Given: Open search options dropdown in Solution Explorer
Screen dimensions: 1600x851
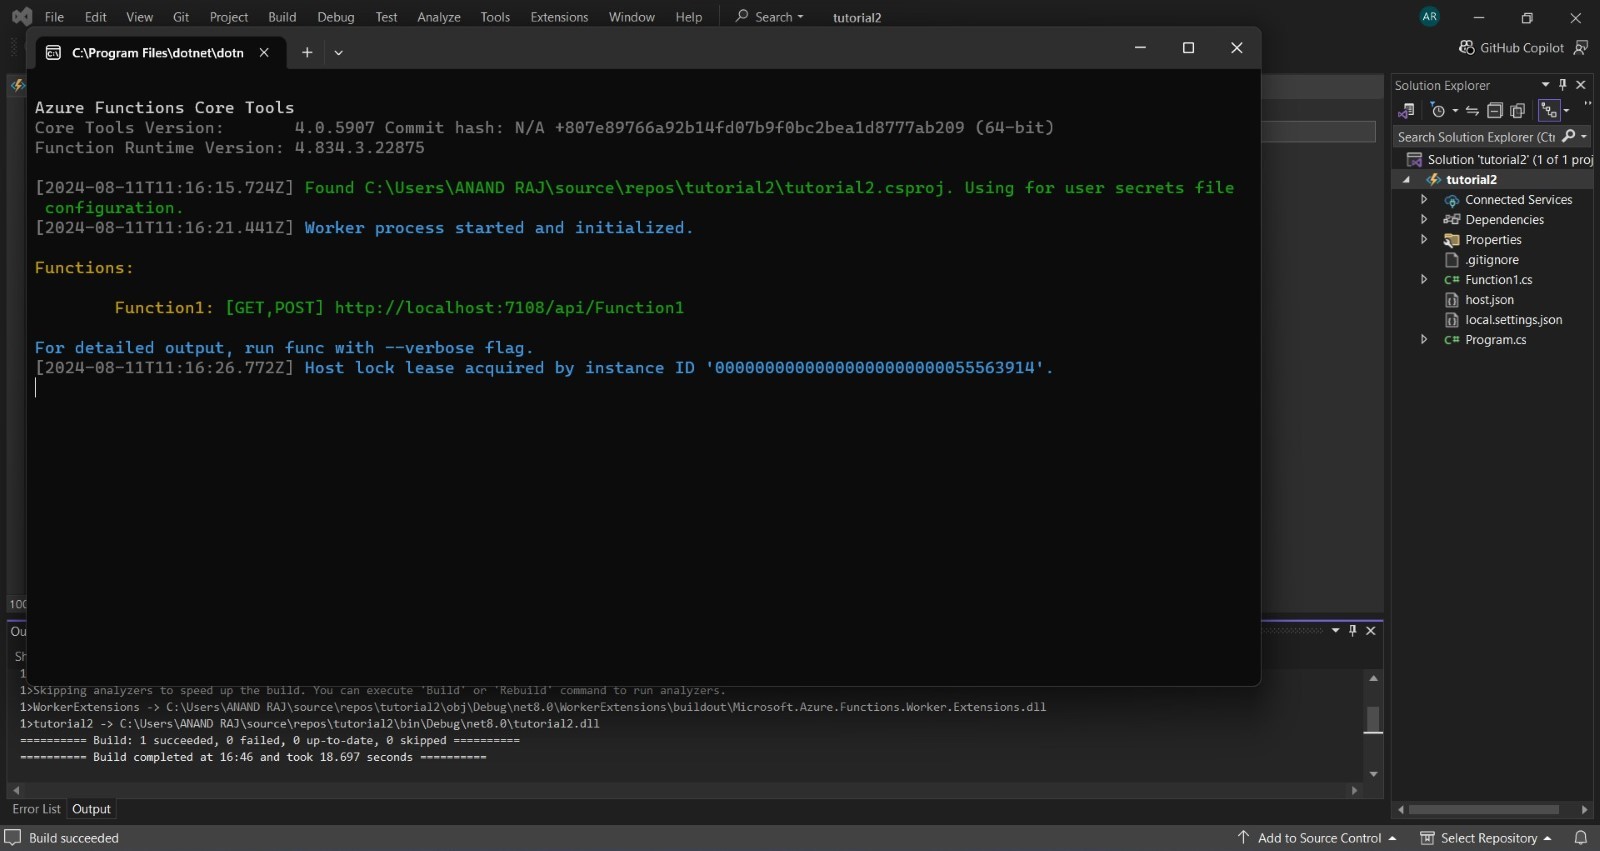Looking at the screenshot, I should coord(1585,137).
